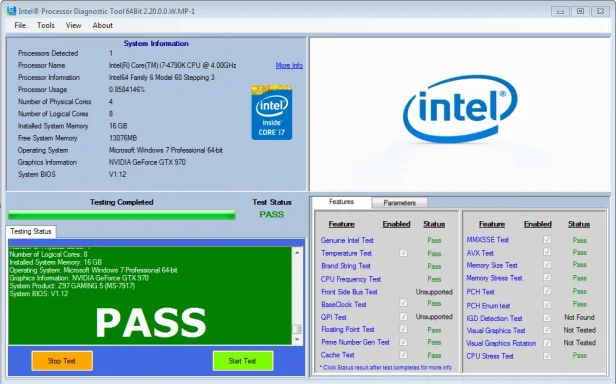Click the CPU Frequency Test Pass status
Viewport: 616px width, 384px height.
434,279
